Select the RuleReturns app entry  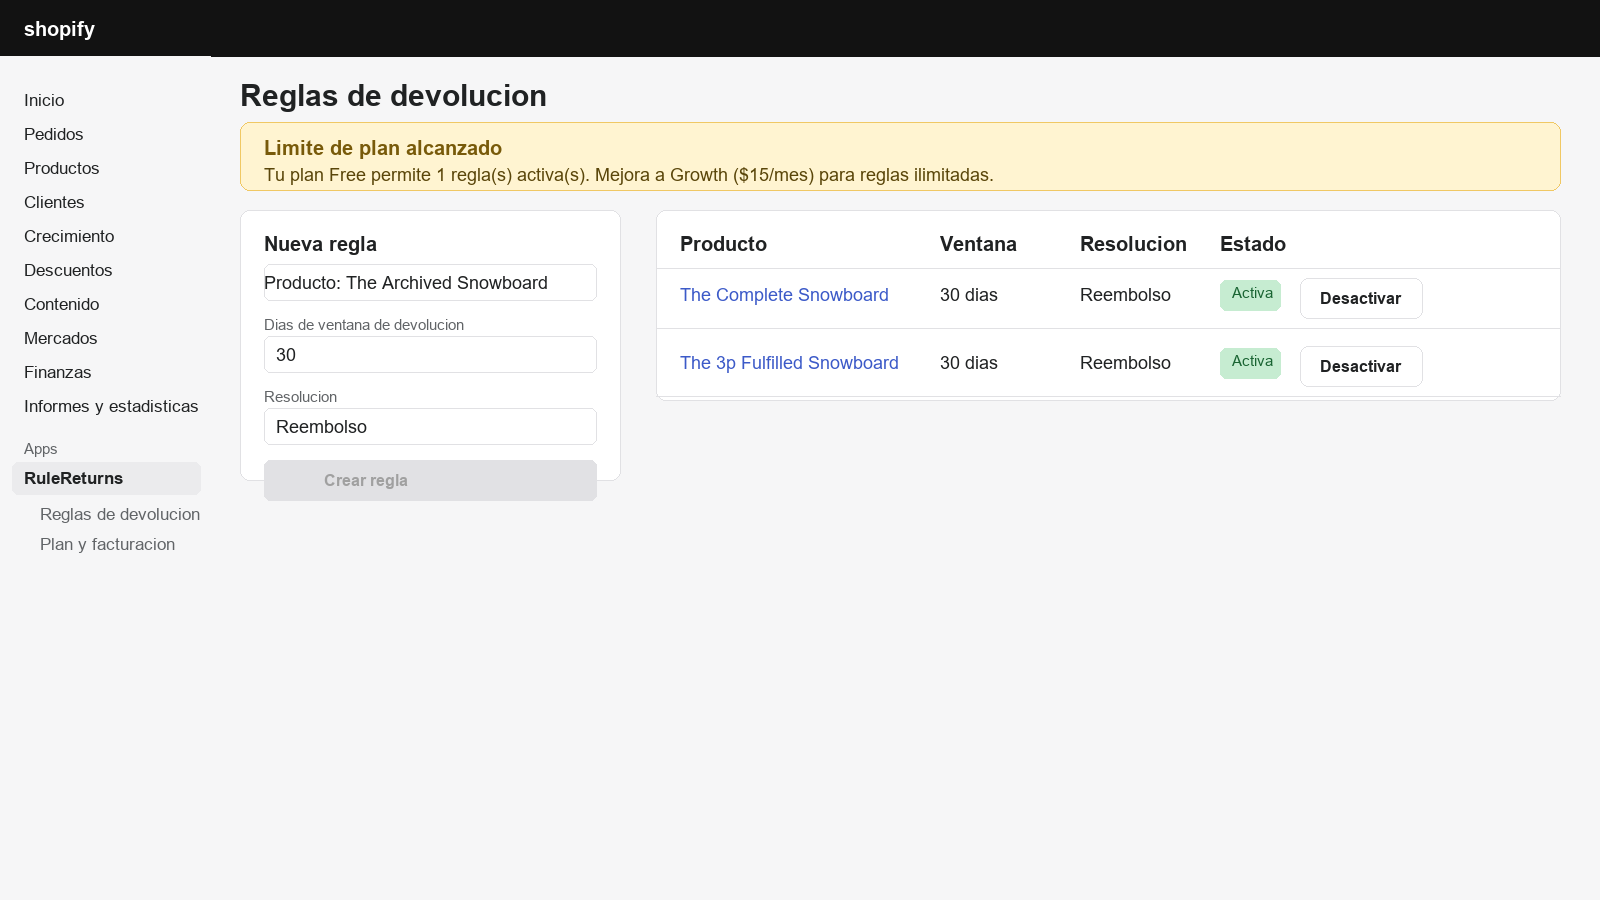(106, 478)
